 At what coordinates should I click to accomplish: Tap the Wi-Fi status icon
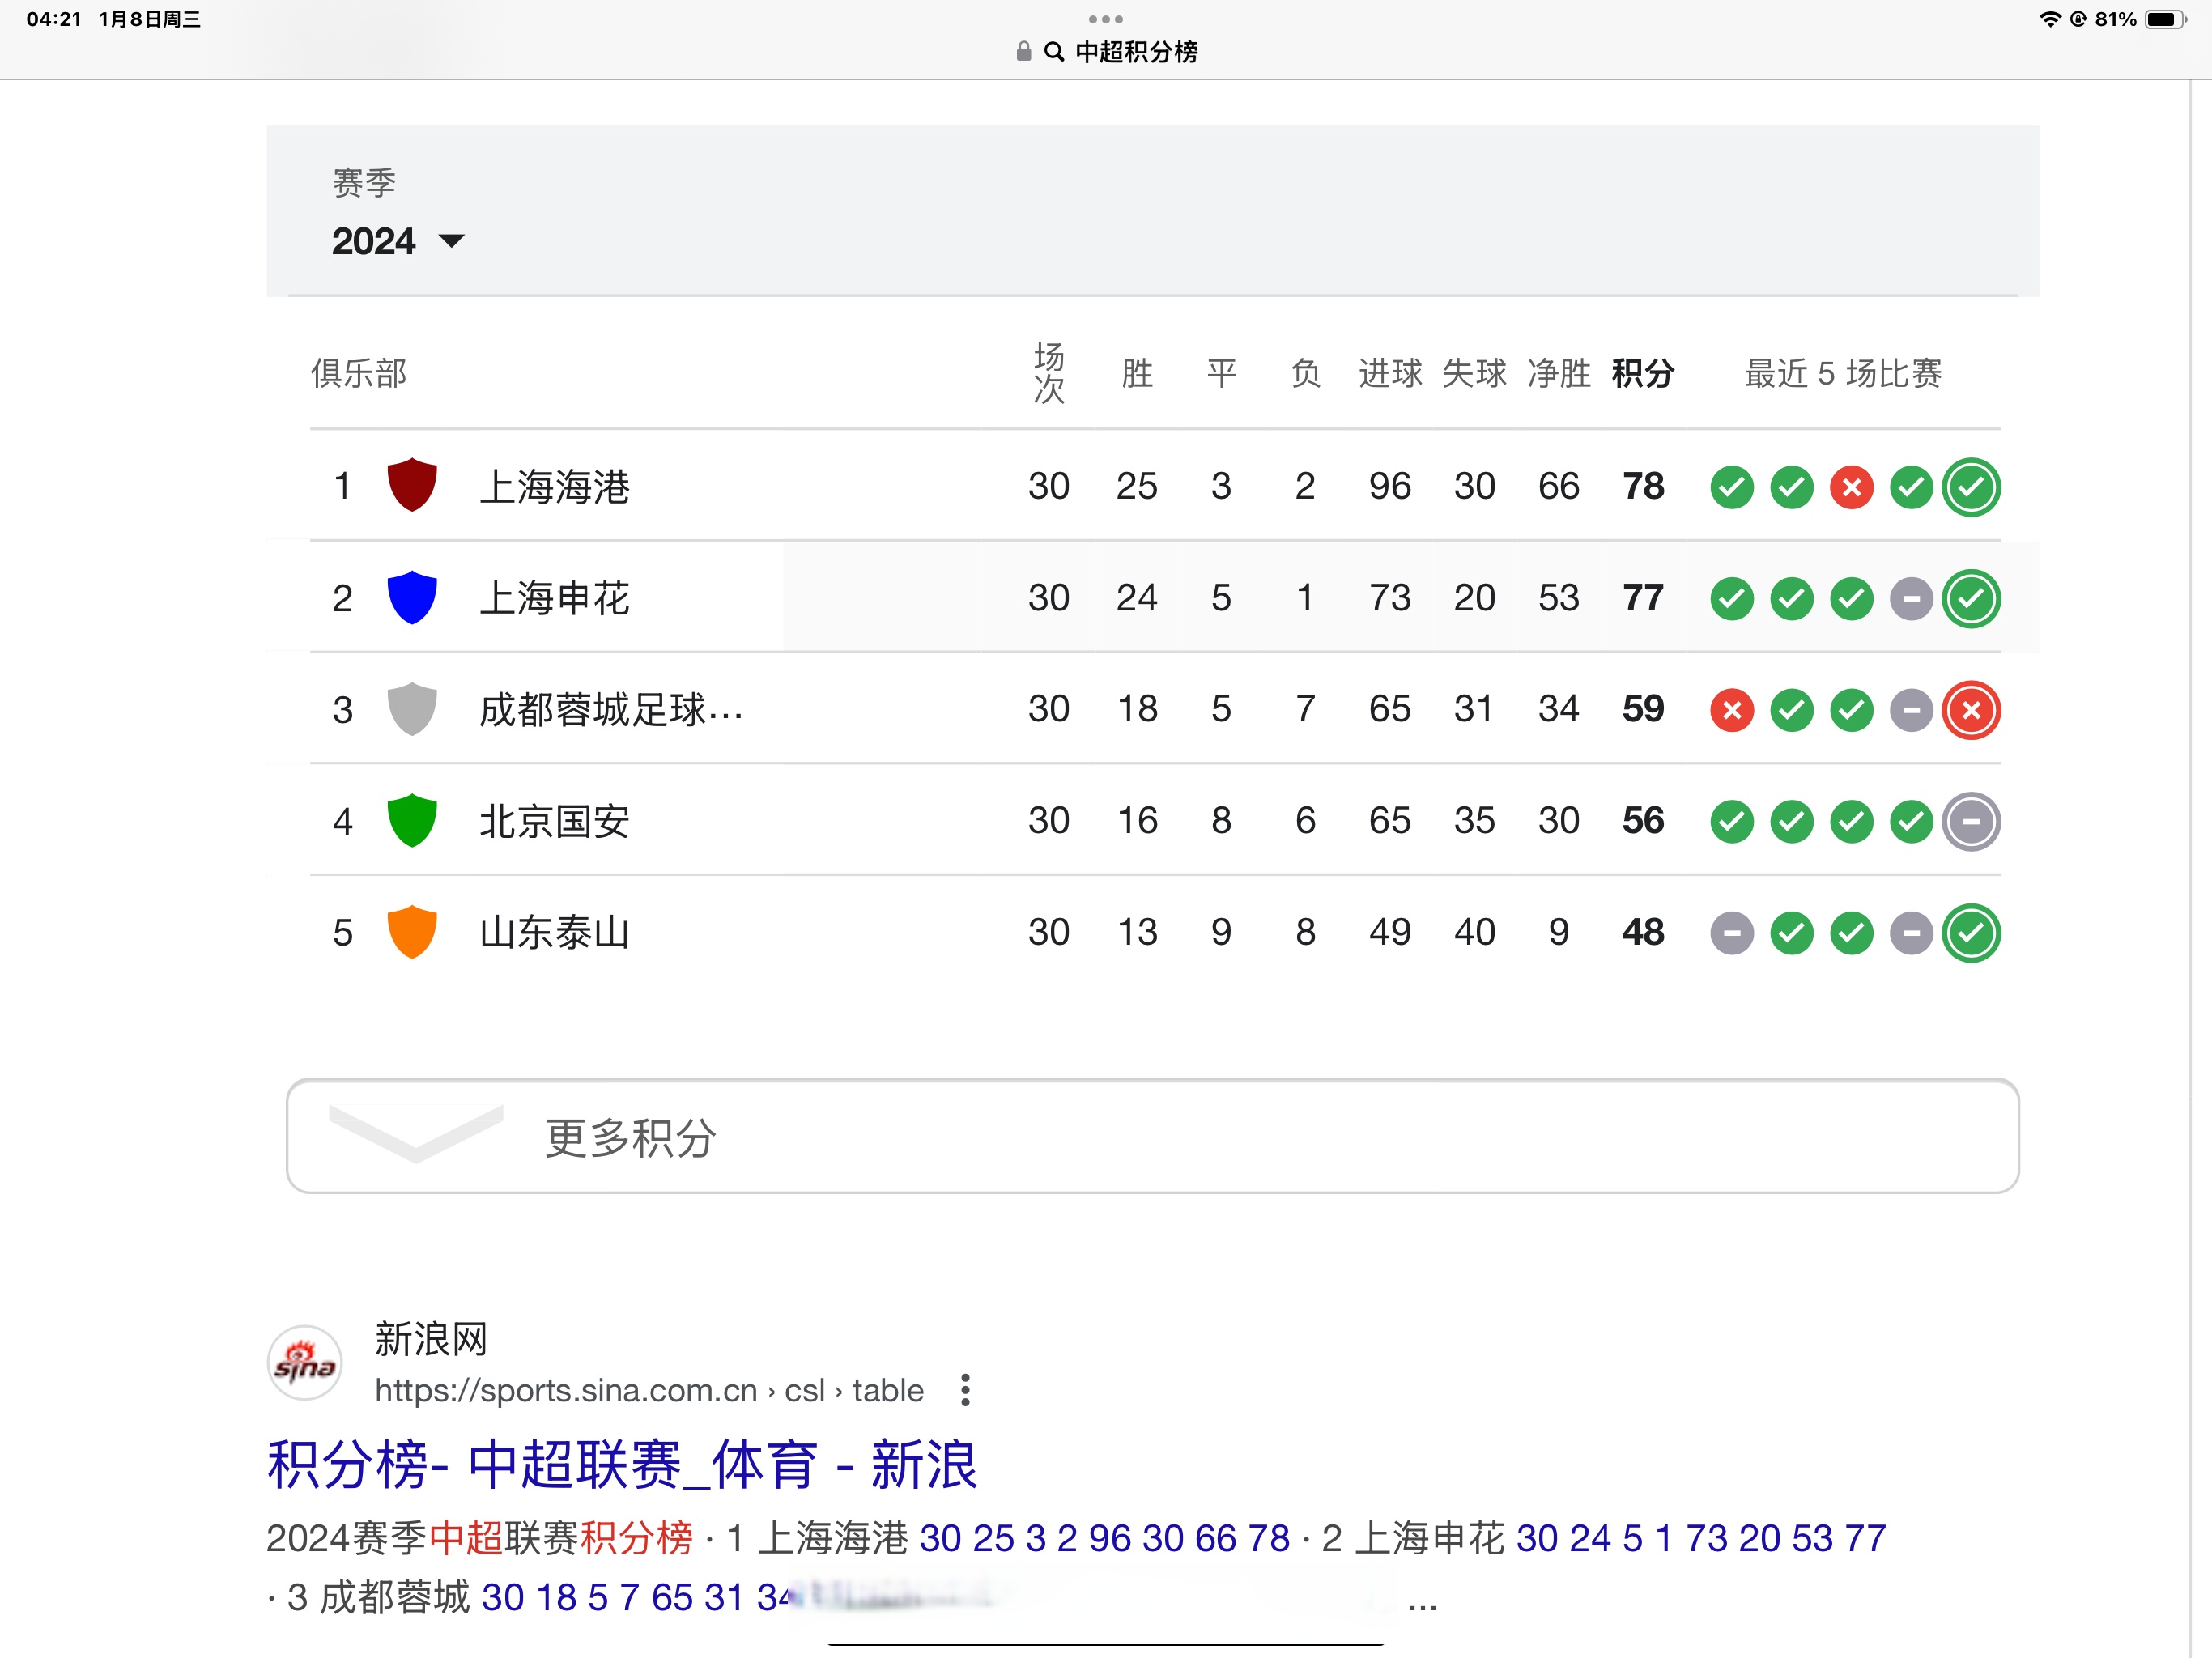click(x=2049, y=19)
